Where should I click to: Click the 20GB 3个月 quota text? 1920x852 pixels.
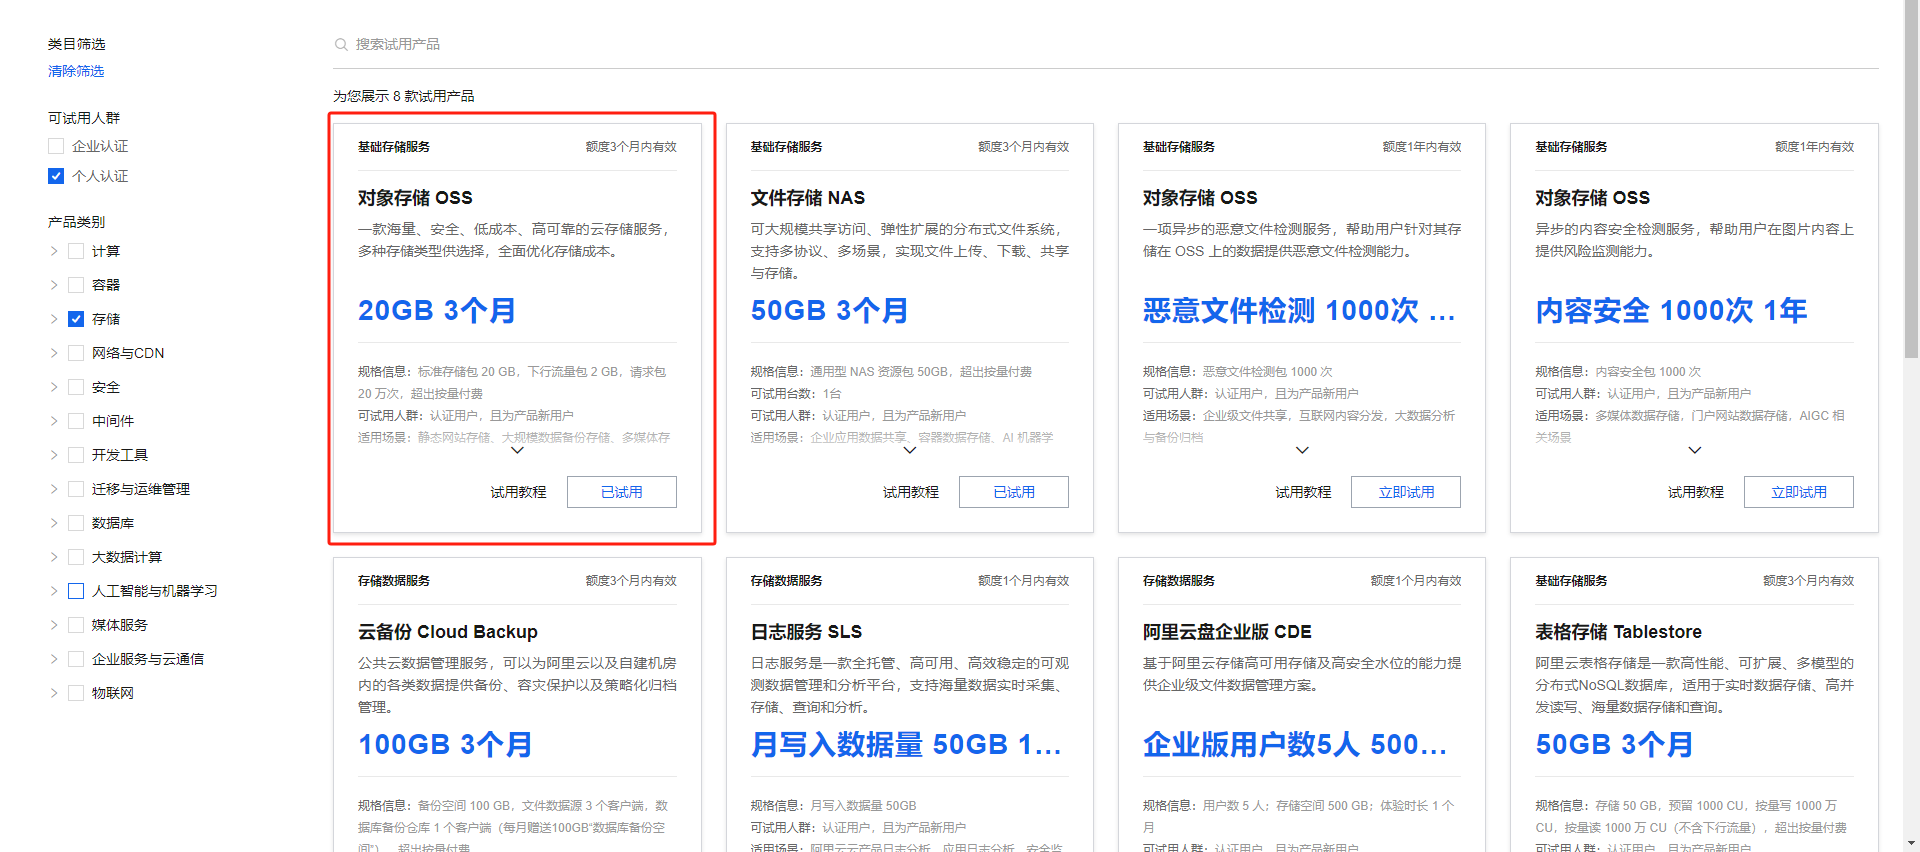click(x=437, y=311)
